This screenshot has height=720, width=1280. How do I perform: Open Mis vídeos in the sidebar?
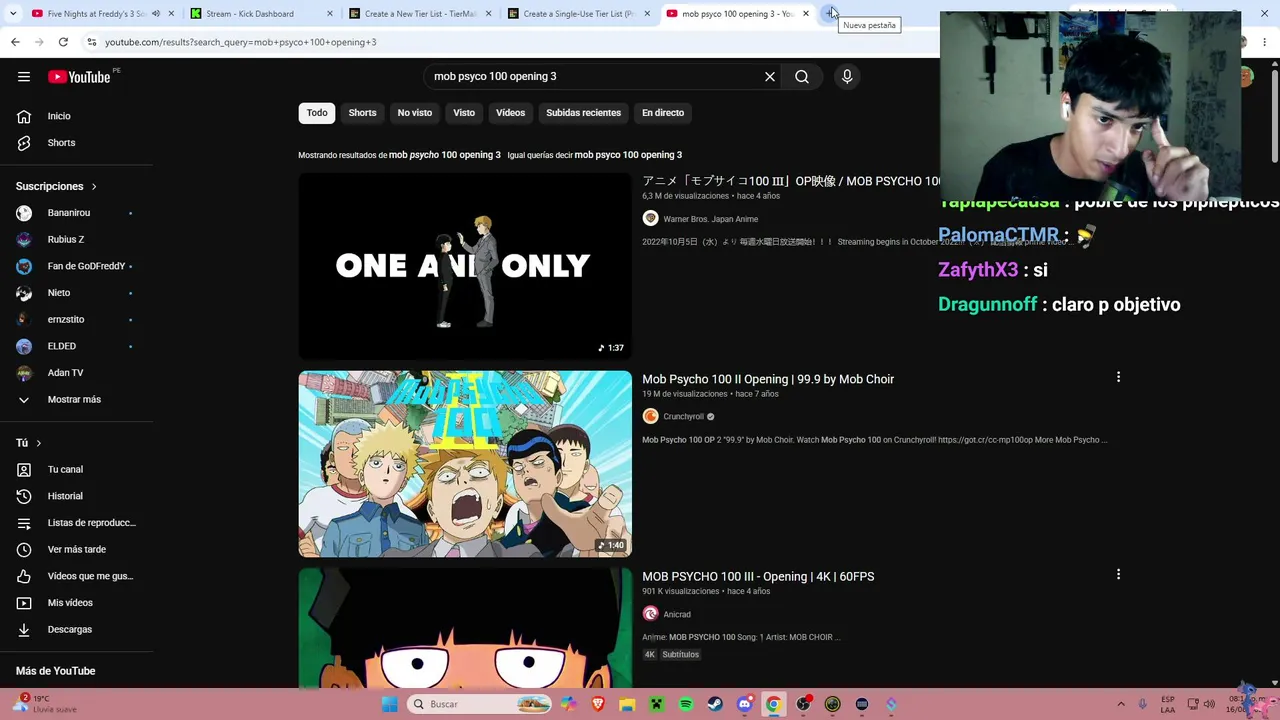tap(76, 603)
